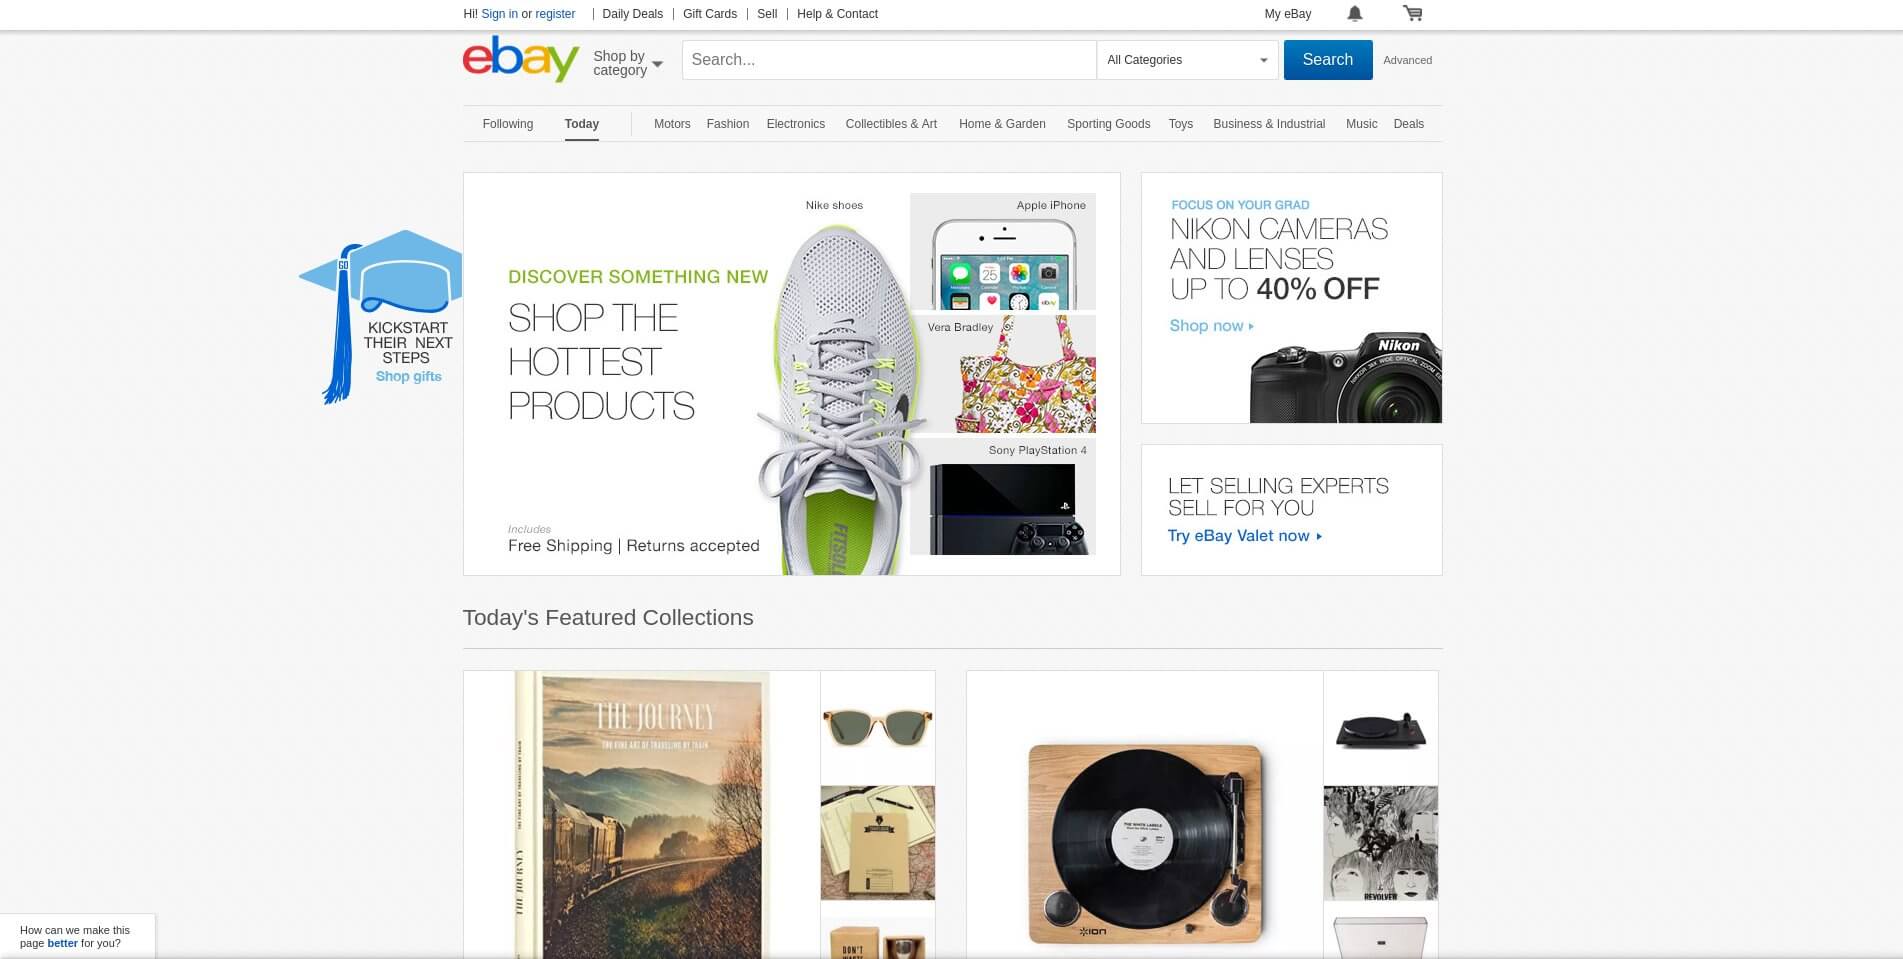This screenshot has height=959, width=1903.
Task: Click the Try eBay Valet now arrow link
Action: pyautogui.click(x=1245, y=536)
